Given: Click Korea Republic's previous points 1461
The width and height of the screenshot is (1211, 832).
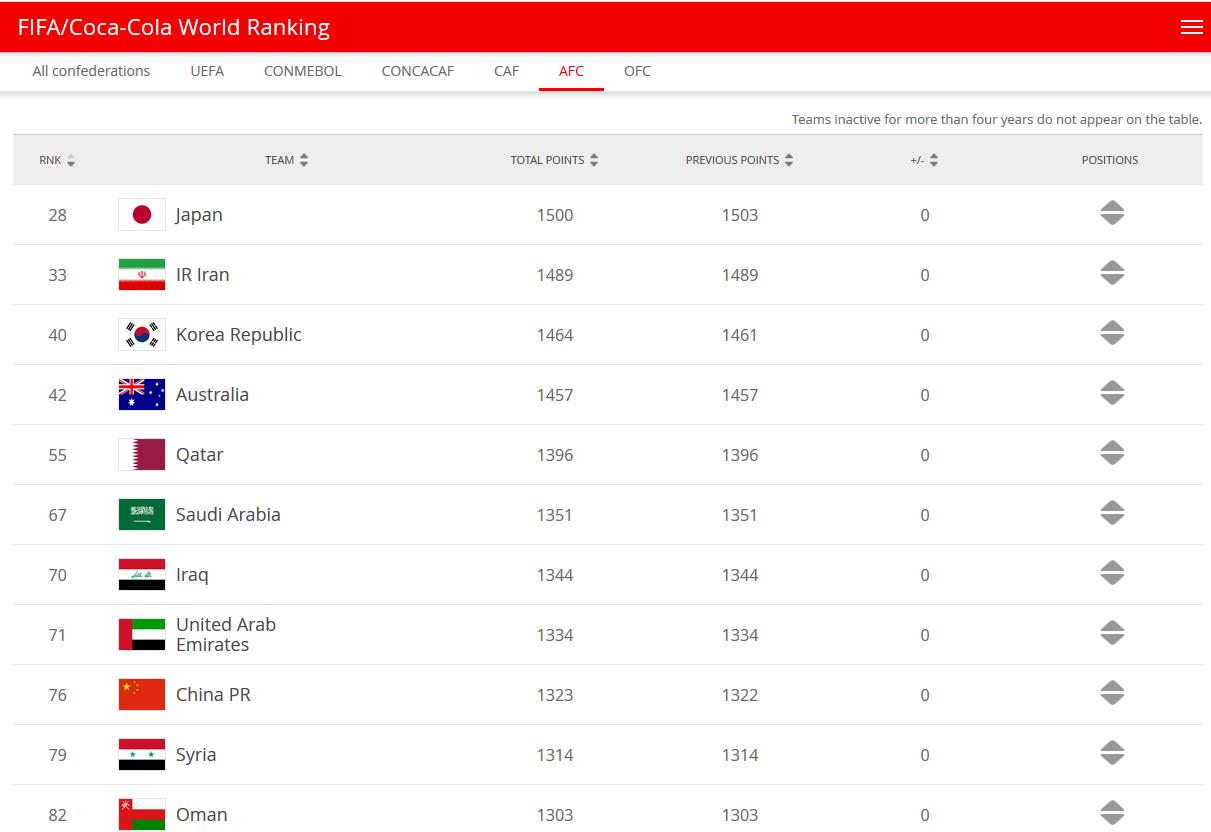Looking at the screenshot, I should tap(740, 335).
